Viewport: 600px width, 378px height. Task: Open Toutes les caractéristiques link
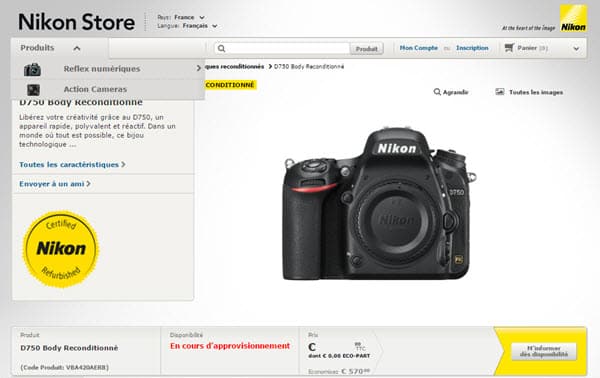[x=72, y=165]
